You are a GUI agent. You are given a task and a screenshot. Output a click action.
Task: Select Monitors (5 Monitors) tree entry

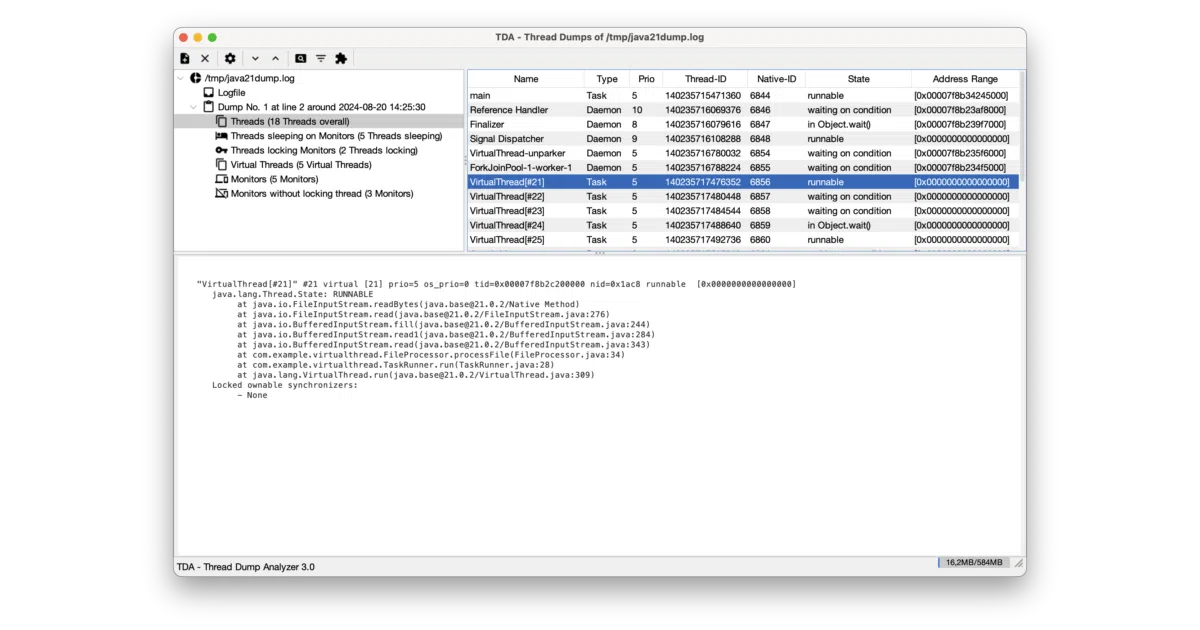click(x=274, y=179)
